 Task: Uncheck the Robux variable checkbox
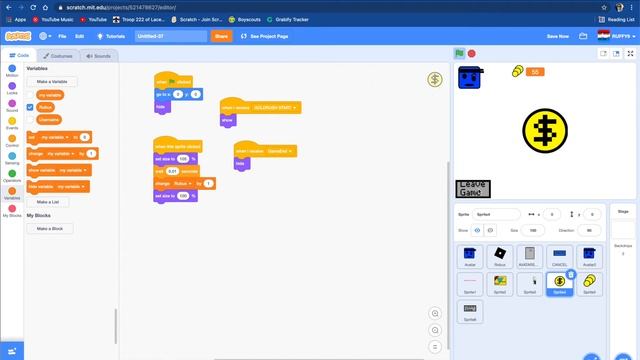click(30, 107)
